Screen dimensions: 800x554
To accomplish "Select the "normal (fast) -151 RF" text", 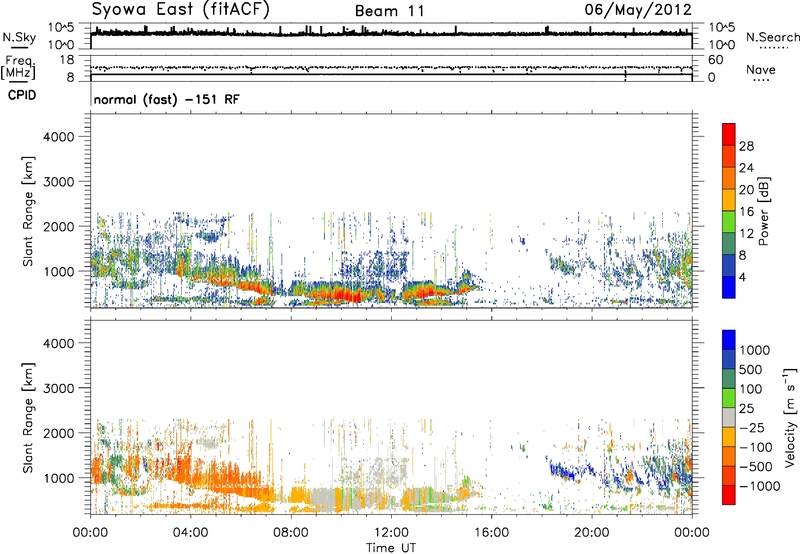I will pos(166,99).
